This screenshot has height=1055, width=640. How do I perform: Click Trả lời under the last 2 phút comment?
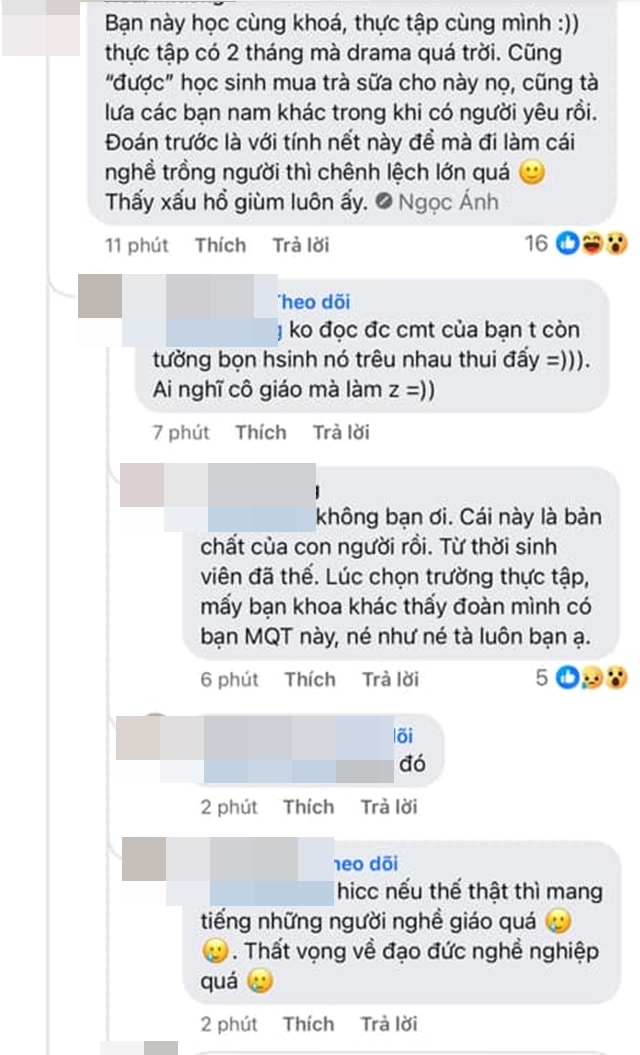pos(389,1023)
